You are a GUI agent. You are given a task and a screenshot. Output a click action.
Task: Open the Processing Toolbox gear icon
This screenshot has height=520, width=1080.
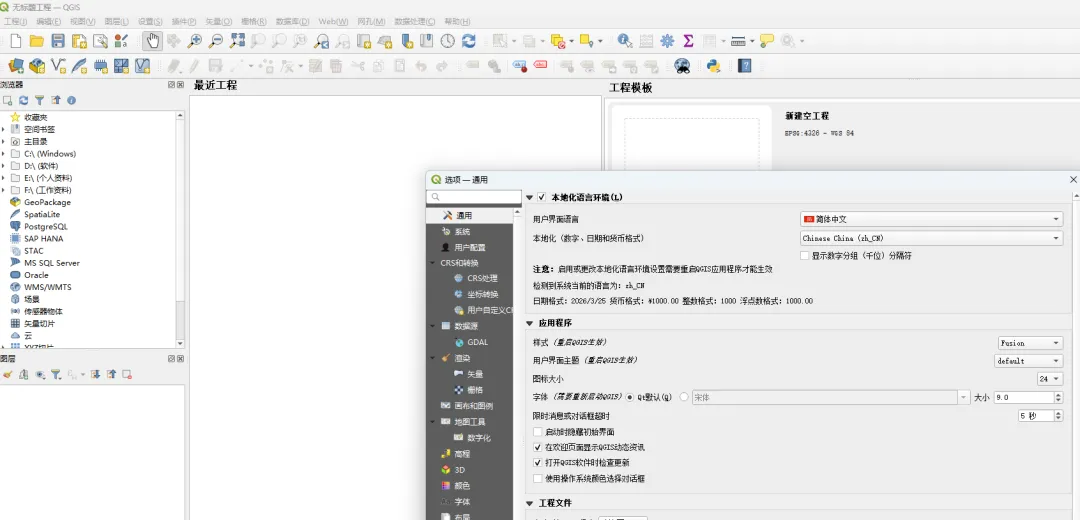pyautogui.click(x=667, y=41)
